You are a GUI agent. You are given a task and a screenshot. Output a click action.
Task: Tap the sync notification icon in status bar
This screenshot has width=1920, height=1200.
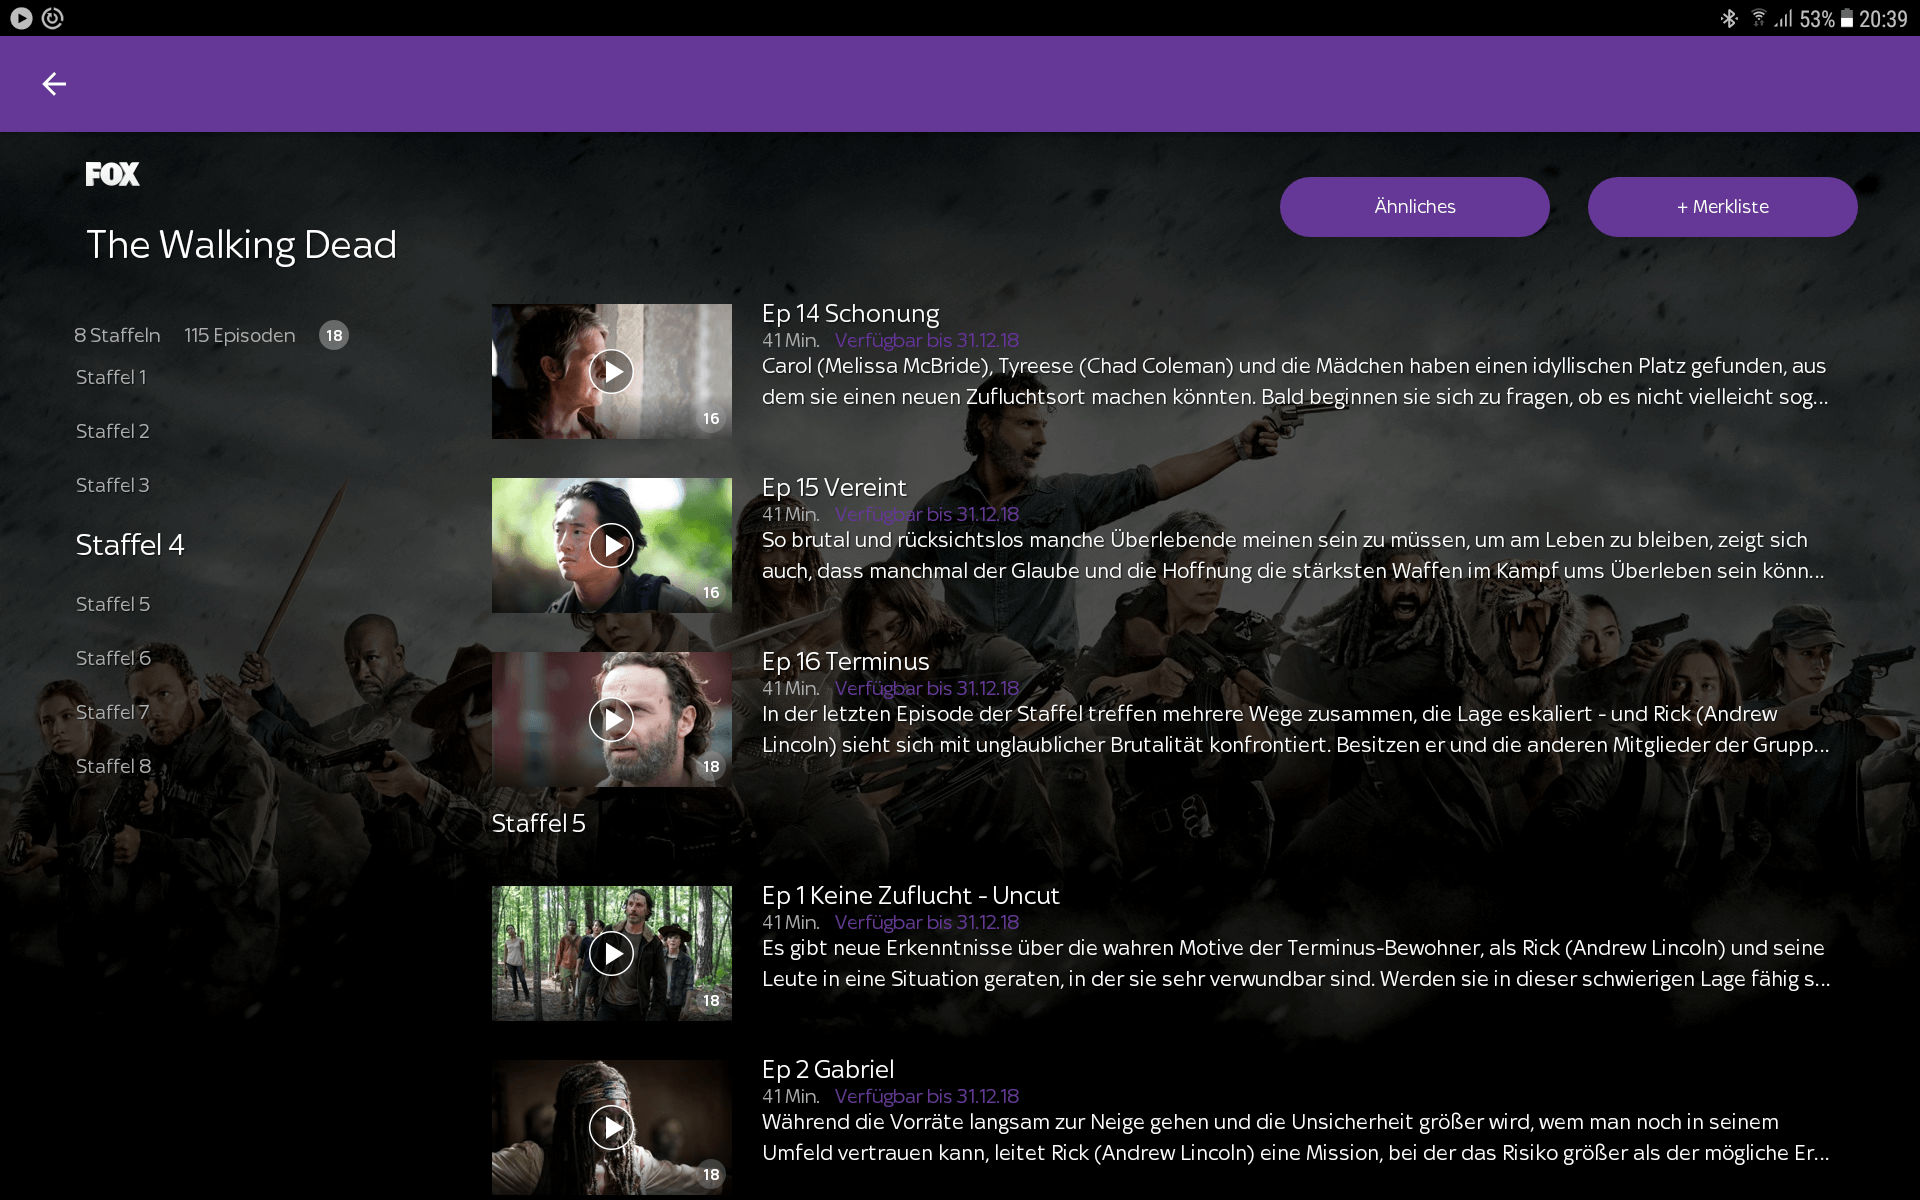pos(53,18)
